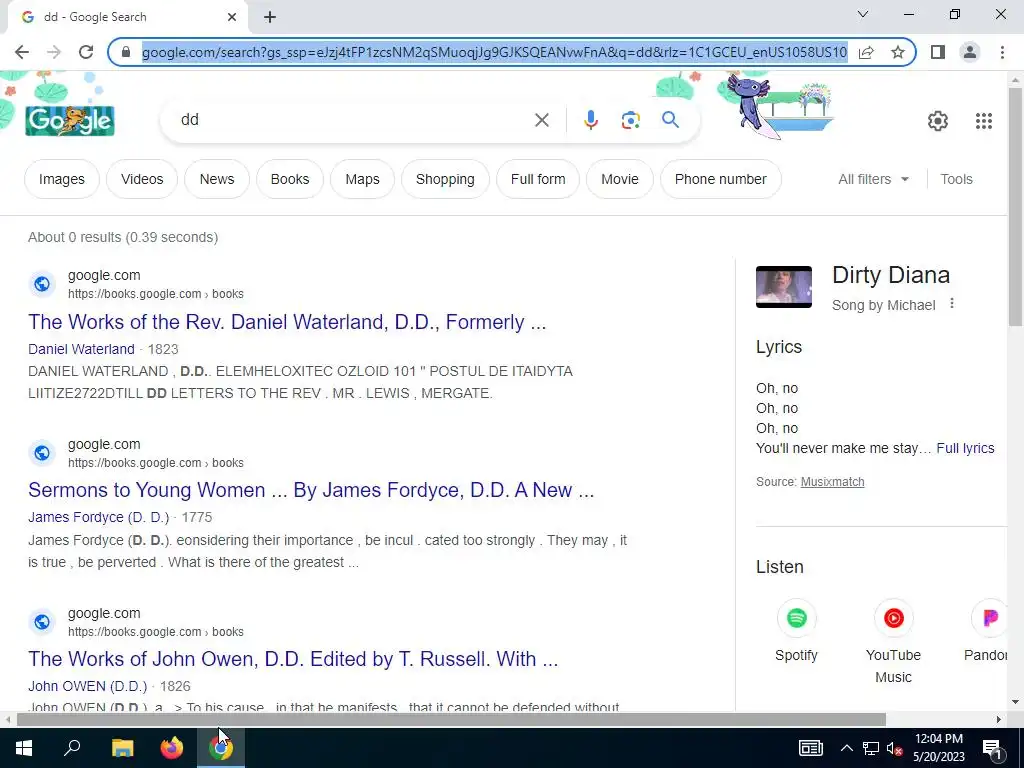This screenshot has height=768, width=1024.
Task: Open more options beside 'Song by Michael'
Action: pos(952,304)
